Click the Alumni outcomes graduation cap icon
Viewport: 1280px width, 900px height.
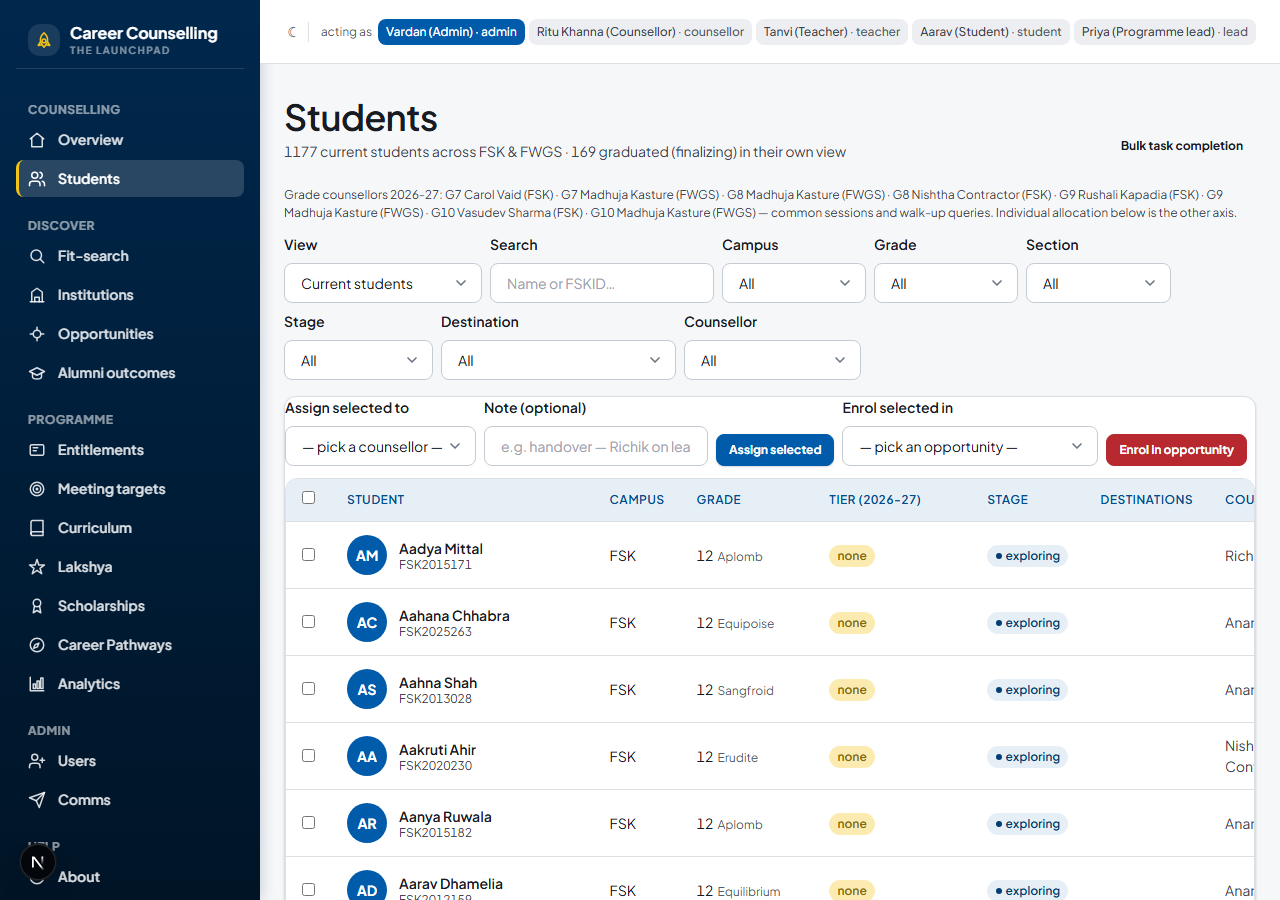click(x=37, y=373)
